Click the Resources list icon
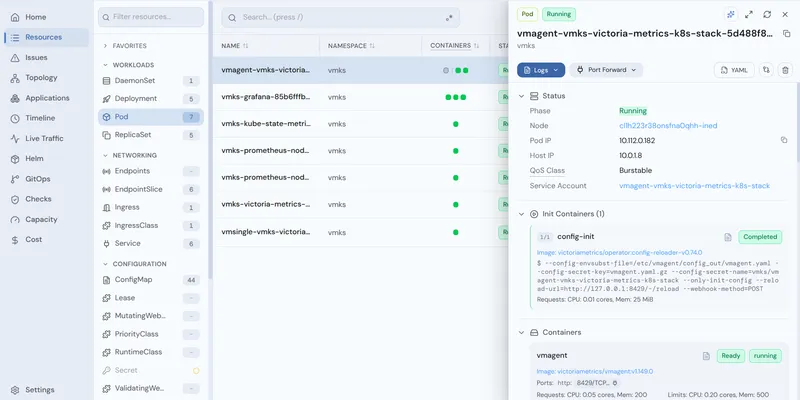The image size is (800, 400). pos(15,37)
